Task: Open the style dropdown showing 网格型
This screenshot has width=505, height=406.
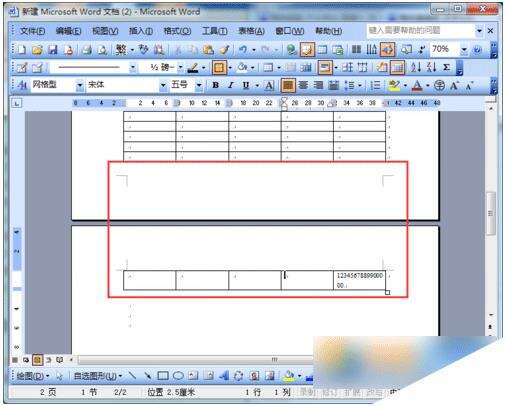Action: pyautogui.click(x=79, y=86)
